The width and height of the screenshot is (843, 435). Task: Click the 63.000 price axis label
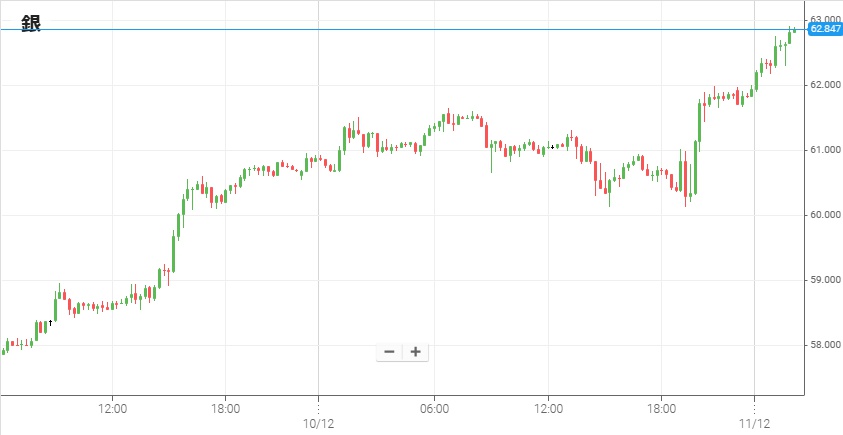coord(824,19)
